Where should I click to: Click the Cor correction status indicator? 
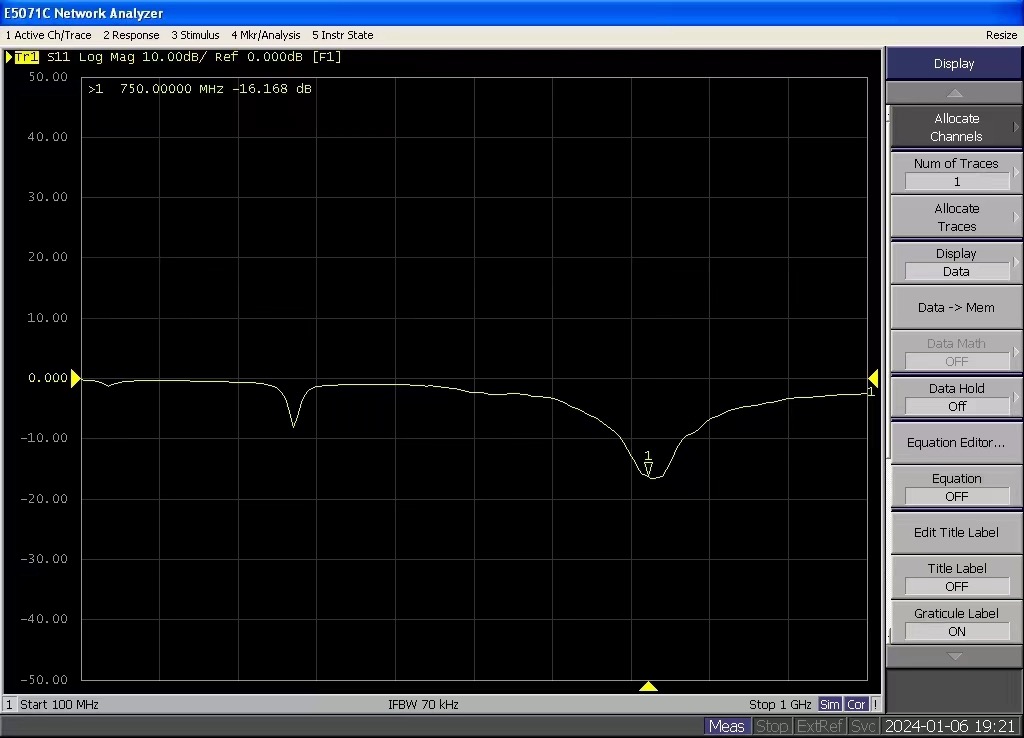point(856,704)
